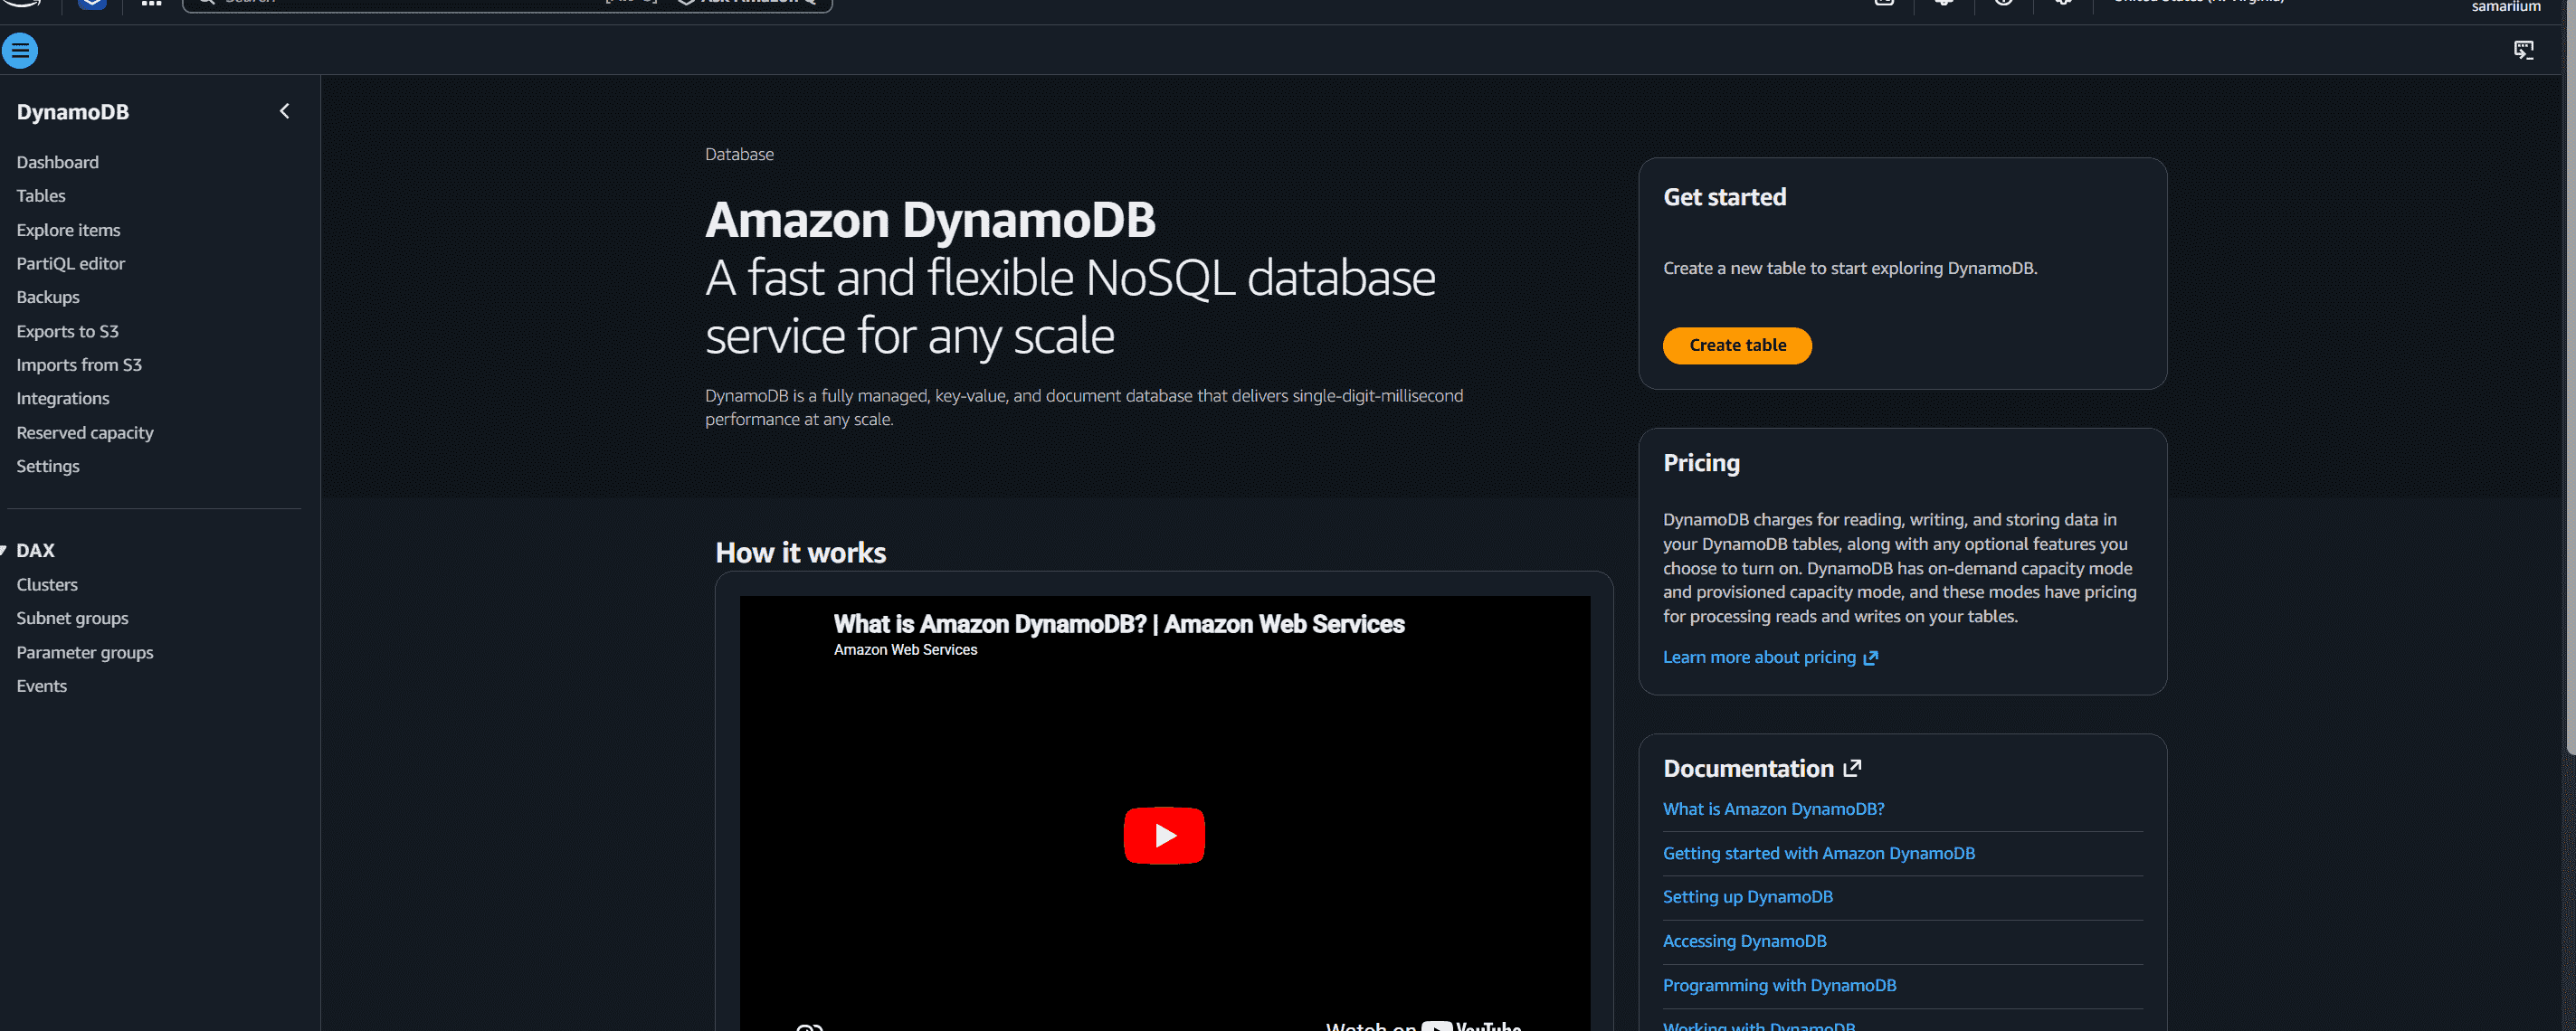Viewport: 2576px width, 1031px height.
Task: Click the video title What is Amazon DynamoDB?
Action: pos(1119,624)
